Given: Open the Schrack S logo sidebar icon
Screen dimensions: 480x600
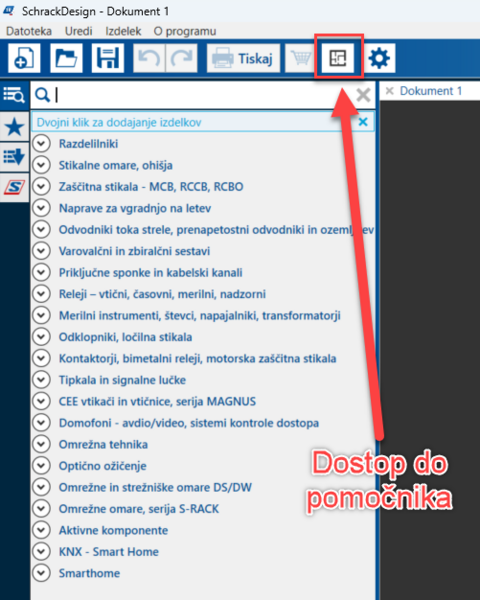Looking at the screenshot, I should coord(14,188).
